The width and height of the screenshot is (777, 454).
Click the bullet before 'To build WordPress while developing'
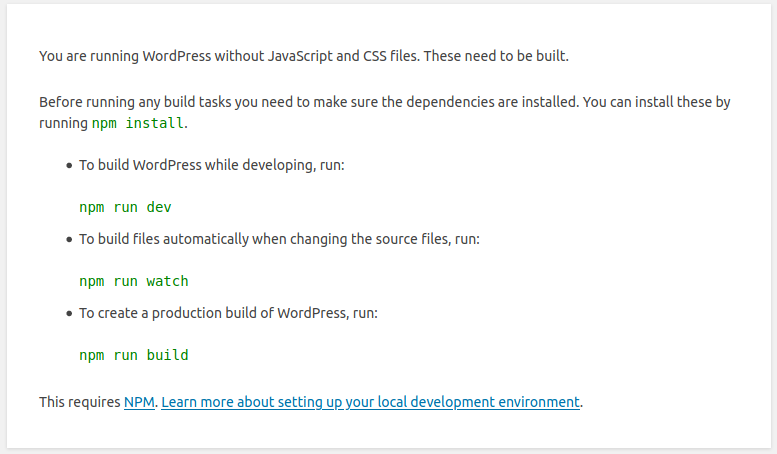pos(69,166)
